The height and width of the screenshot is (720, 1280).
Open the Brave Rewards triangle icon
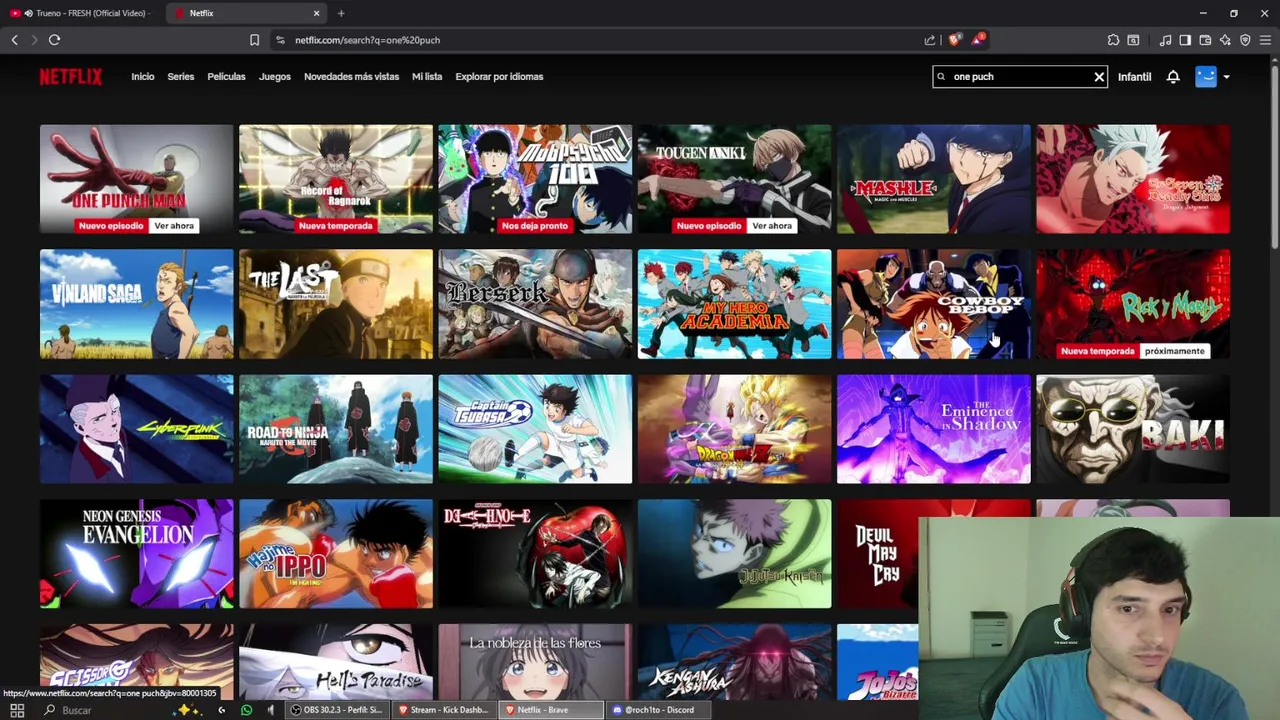tap(978, 40)
